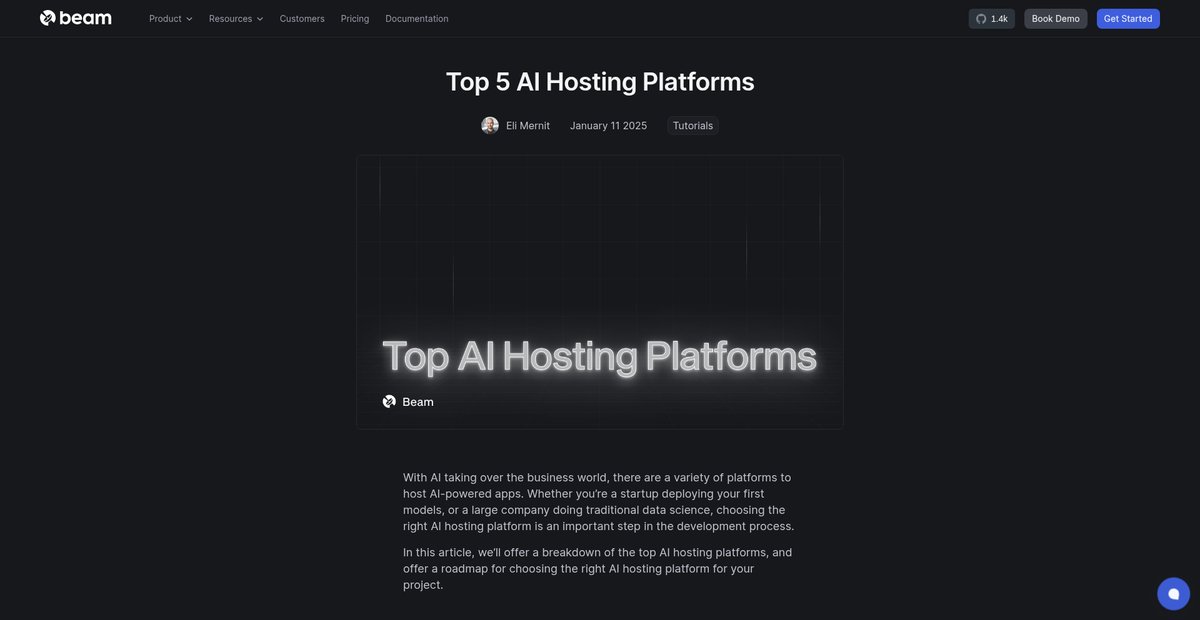Expand the Product dropdown menu

pos(171,18)
